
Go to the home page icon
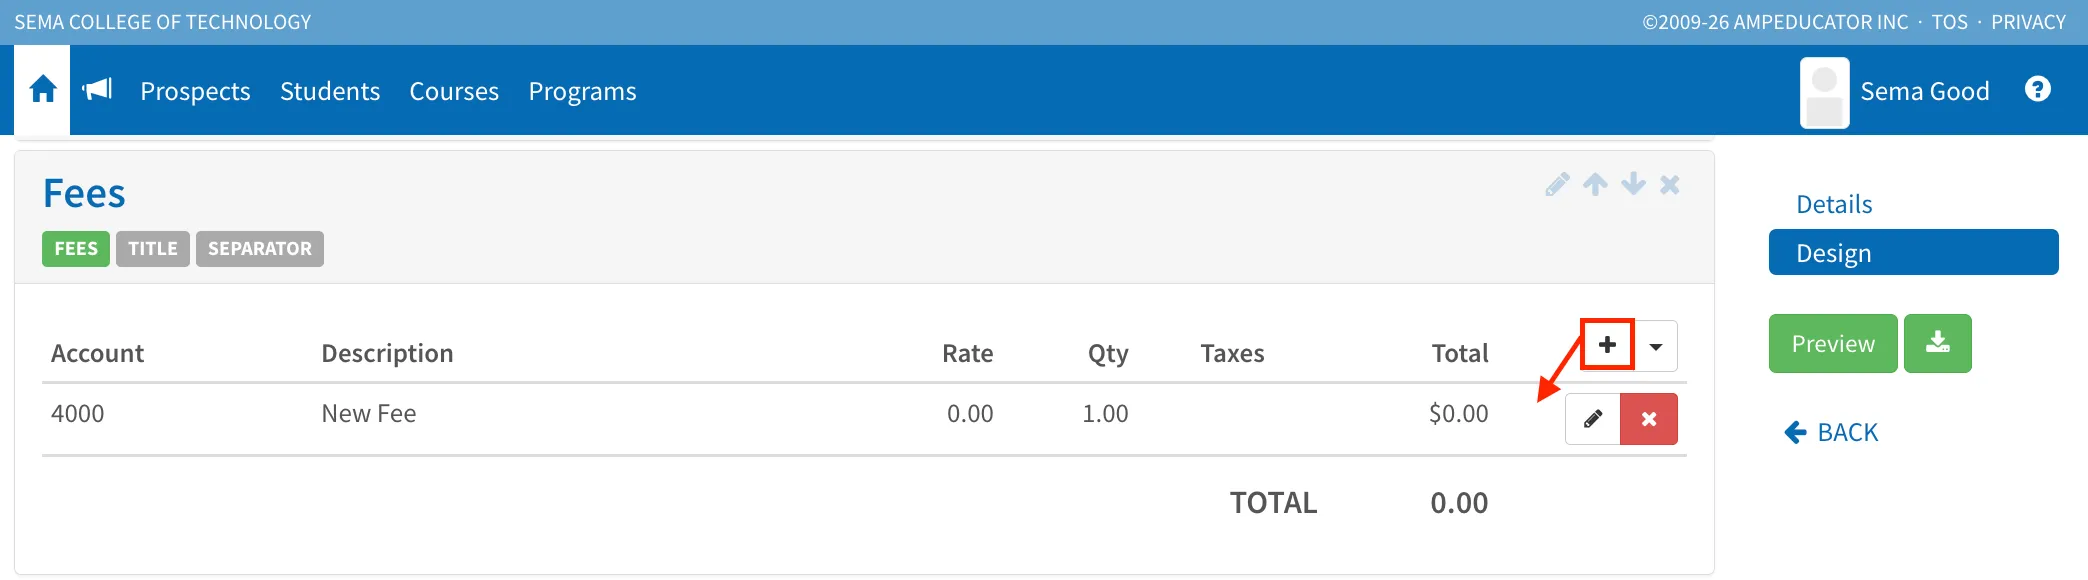click(x=42, y=90)
